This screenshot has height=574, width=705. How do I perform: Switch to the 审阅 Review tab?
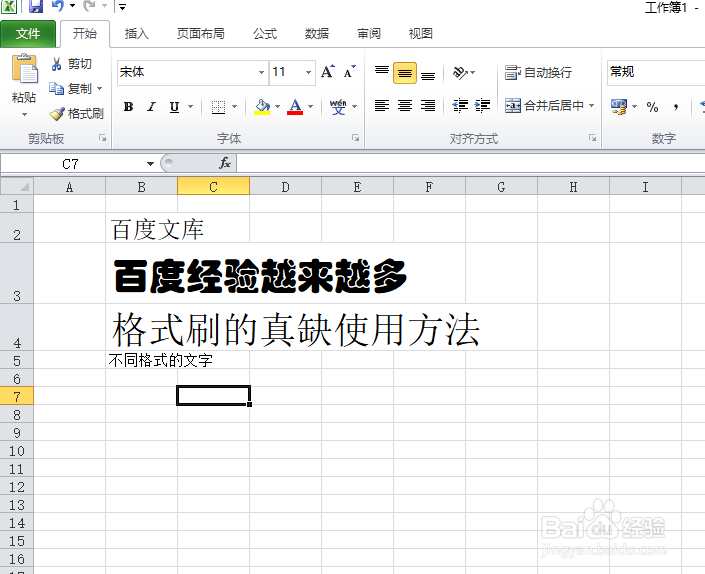coord(369,34)
